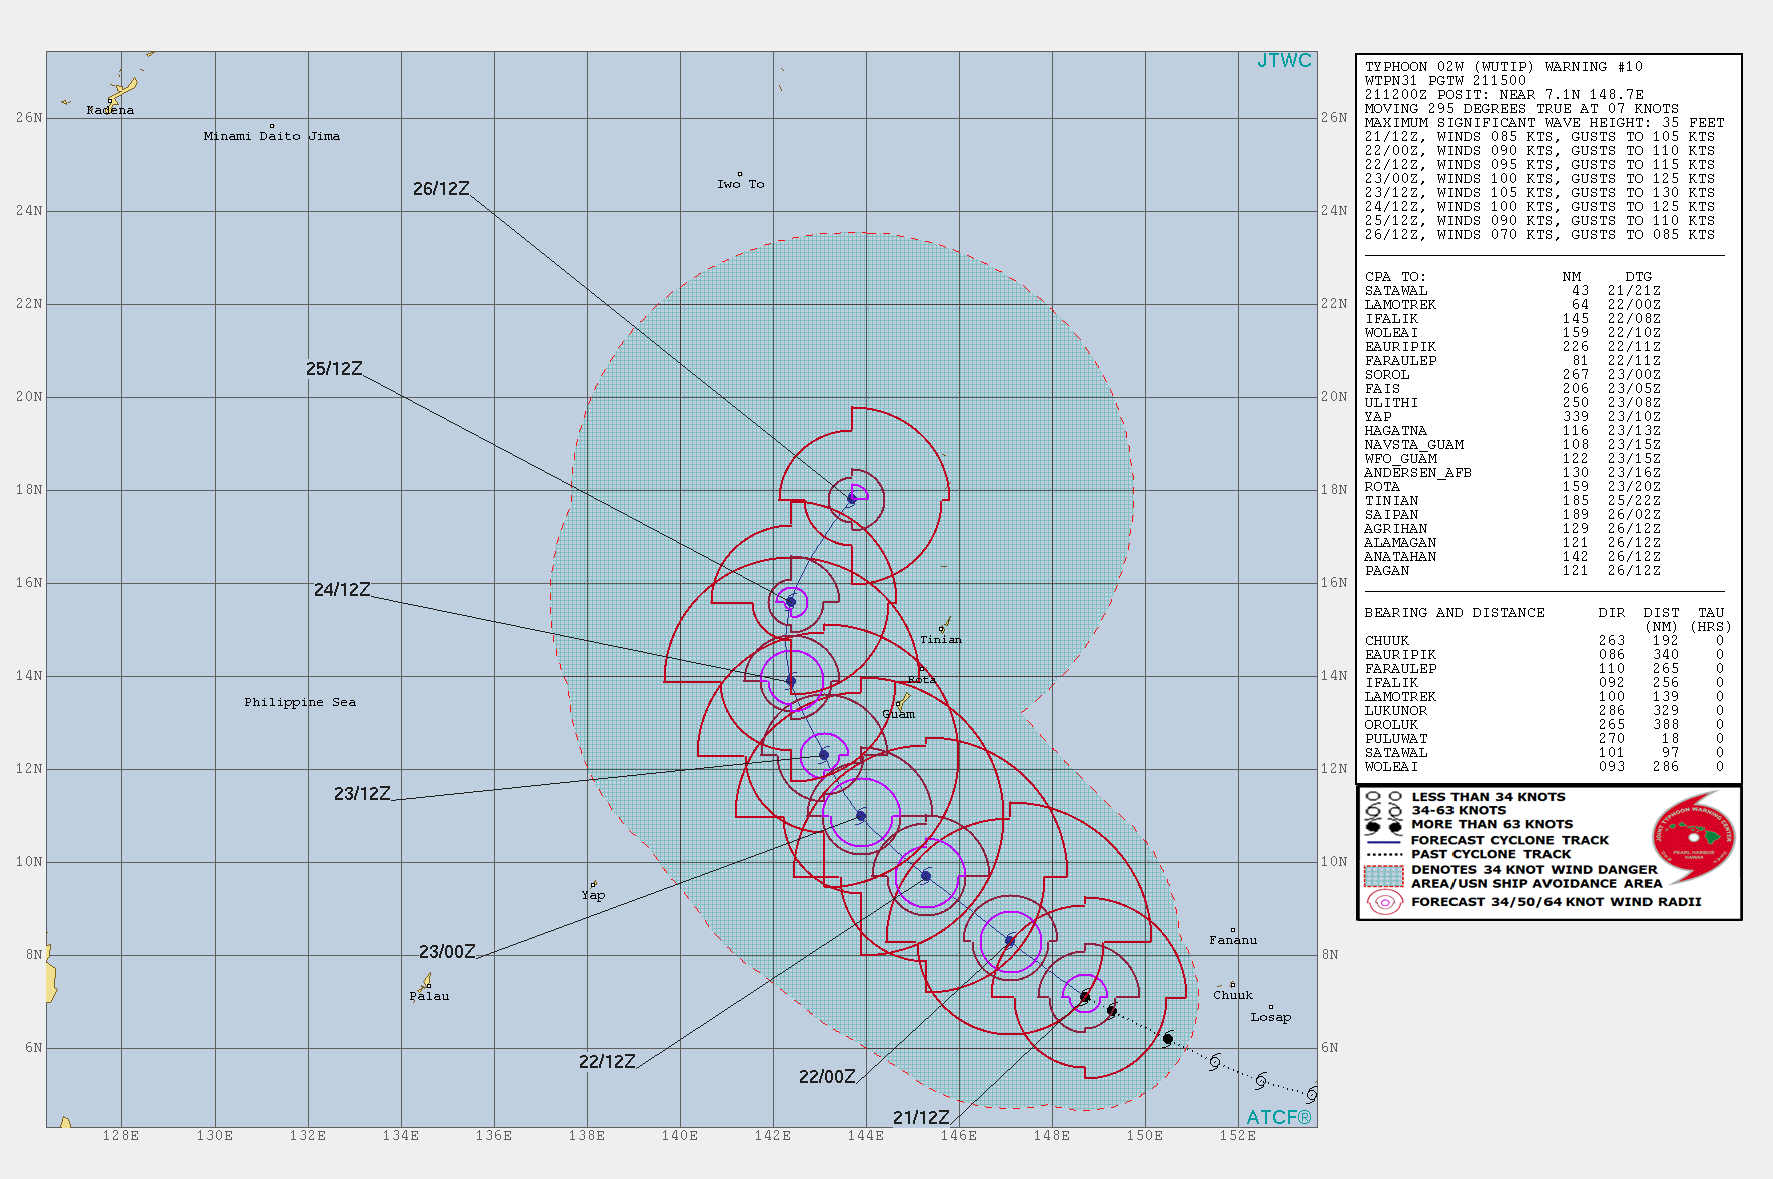Click the Philippine Sea map label
The height and width of the screenshot is (1179, 1773).
[x=300, y=703]
